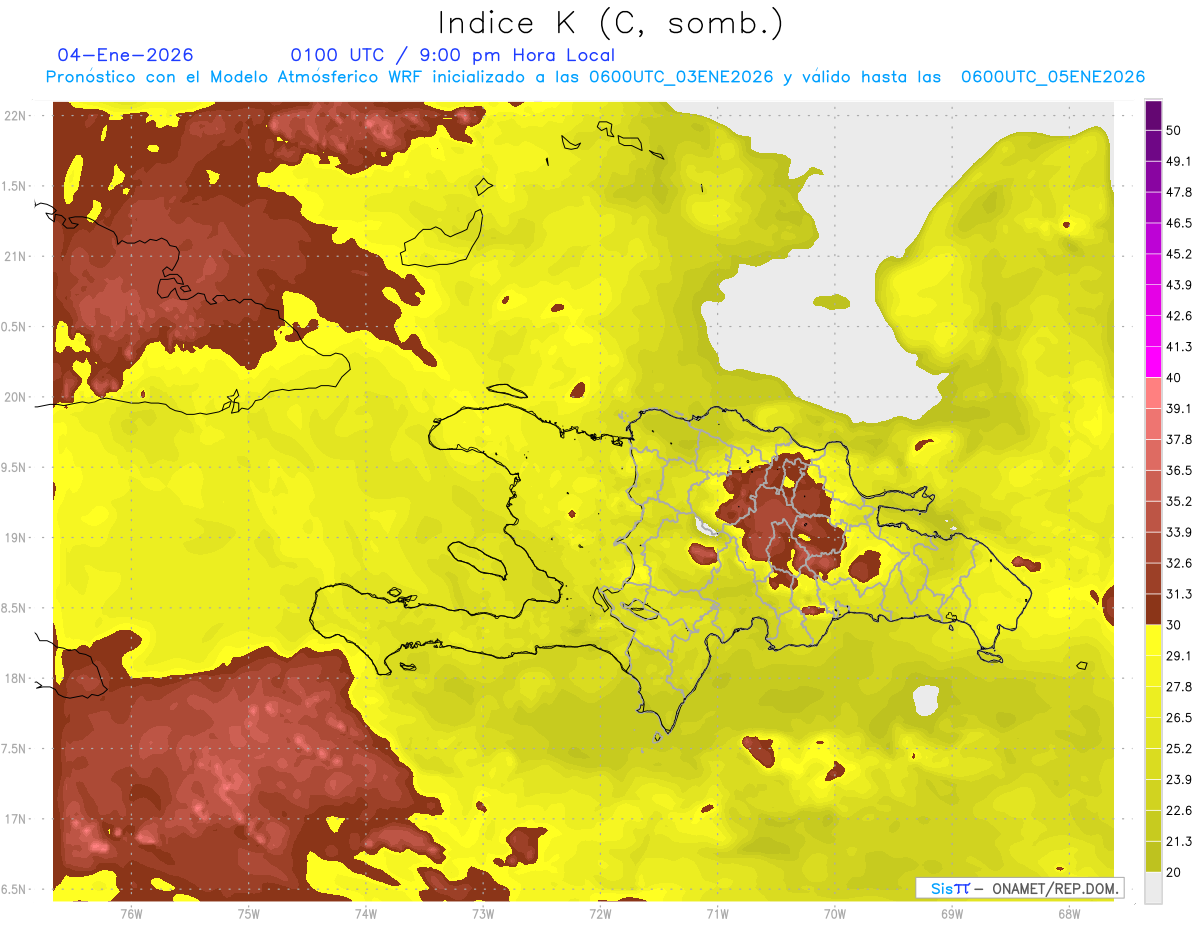
Task: Click the "27.8" color scale value
Action: click(x=1179, y=686)
